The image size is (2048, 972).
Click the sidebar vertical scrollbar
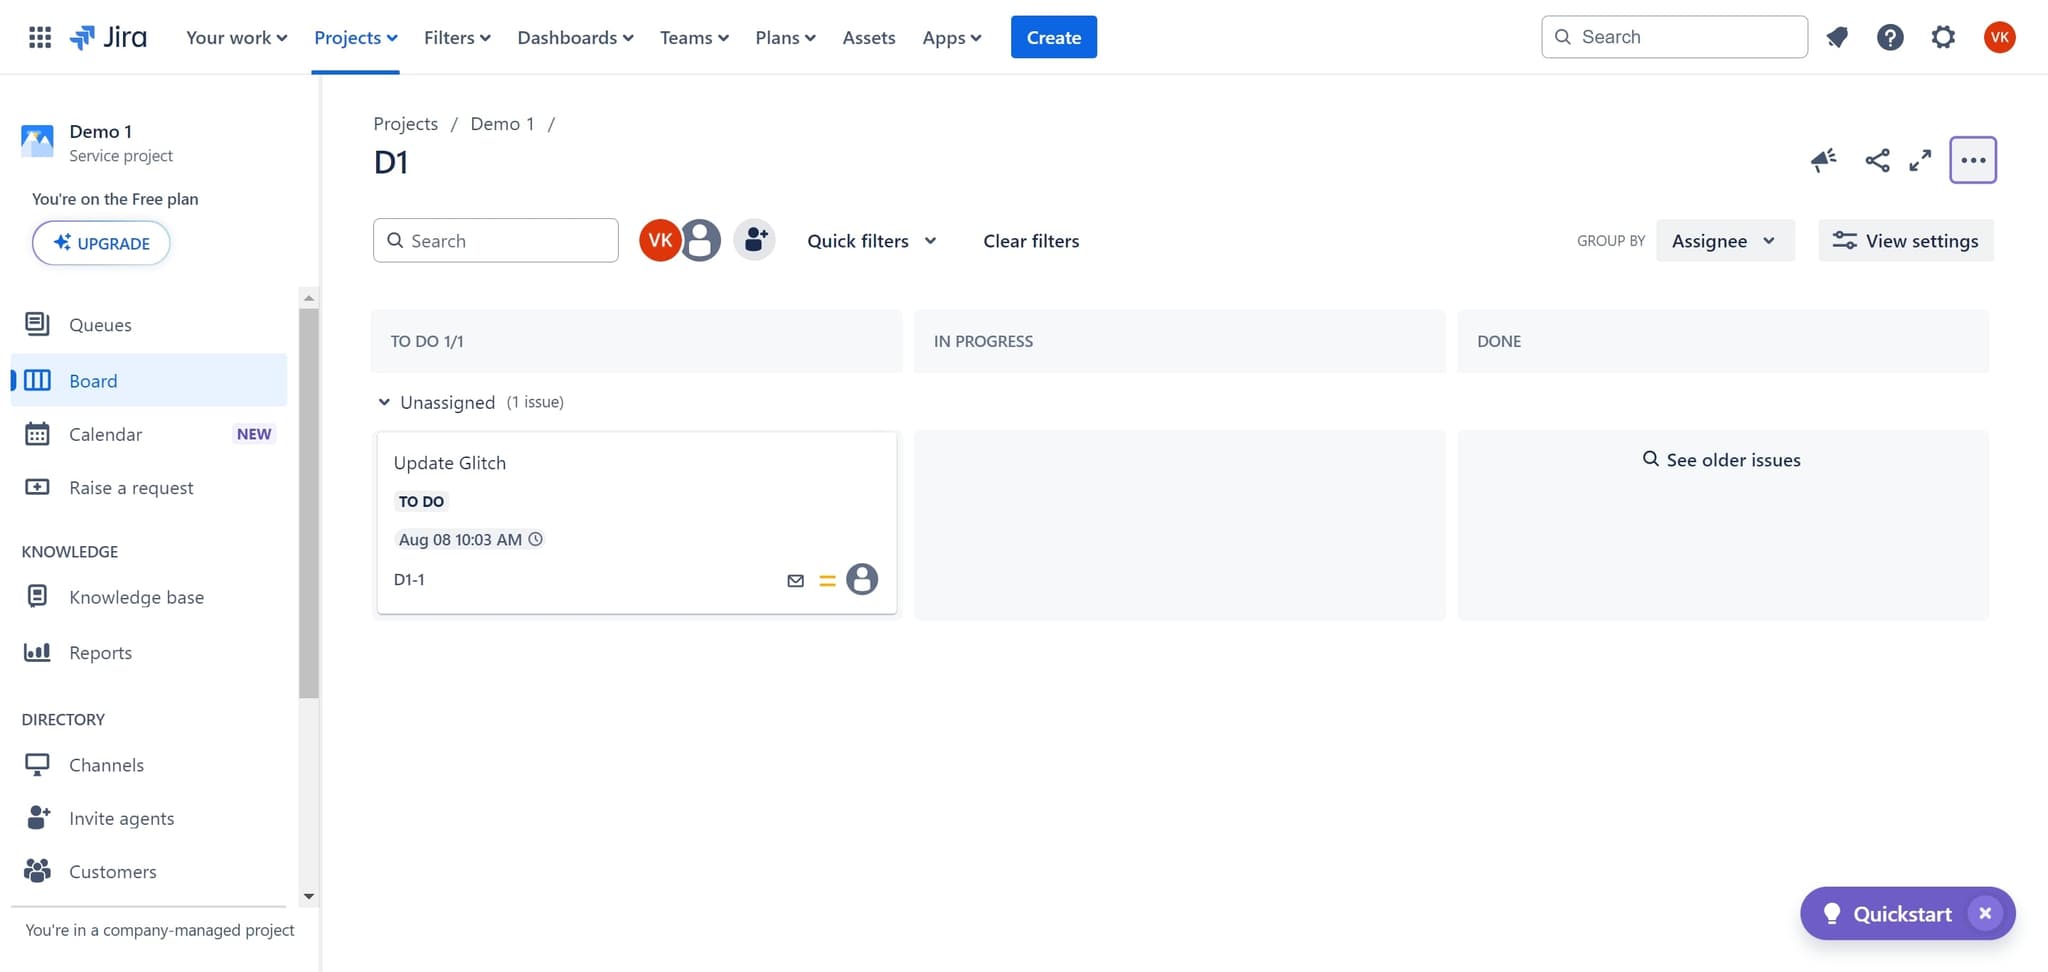[308, 500]
